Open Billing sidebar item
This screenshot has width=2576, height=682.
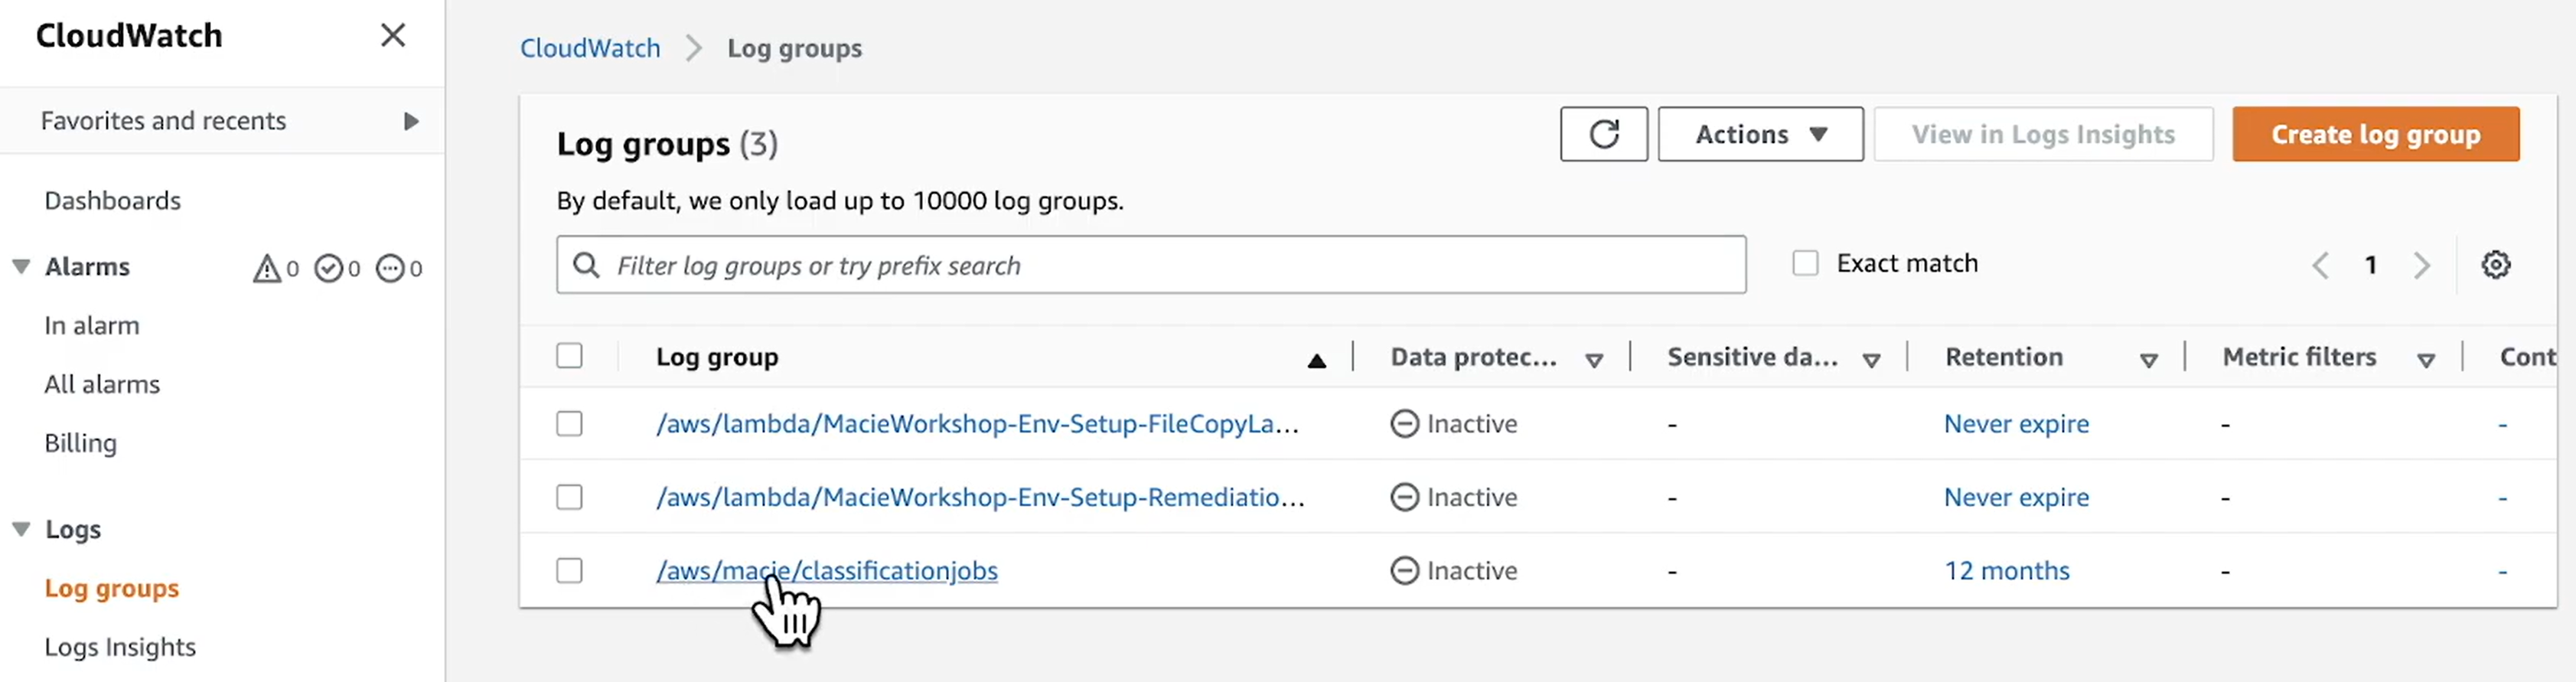click(80, 443)
